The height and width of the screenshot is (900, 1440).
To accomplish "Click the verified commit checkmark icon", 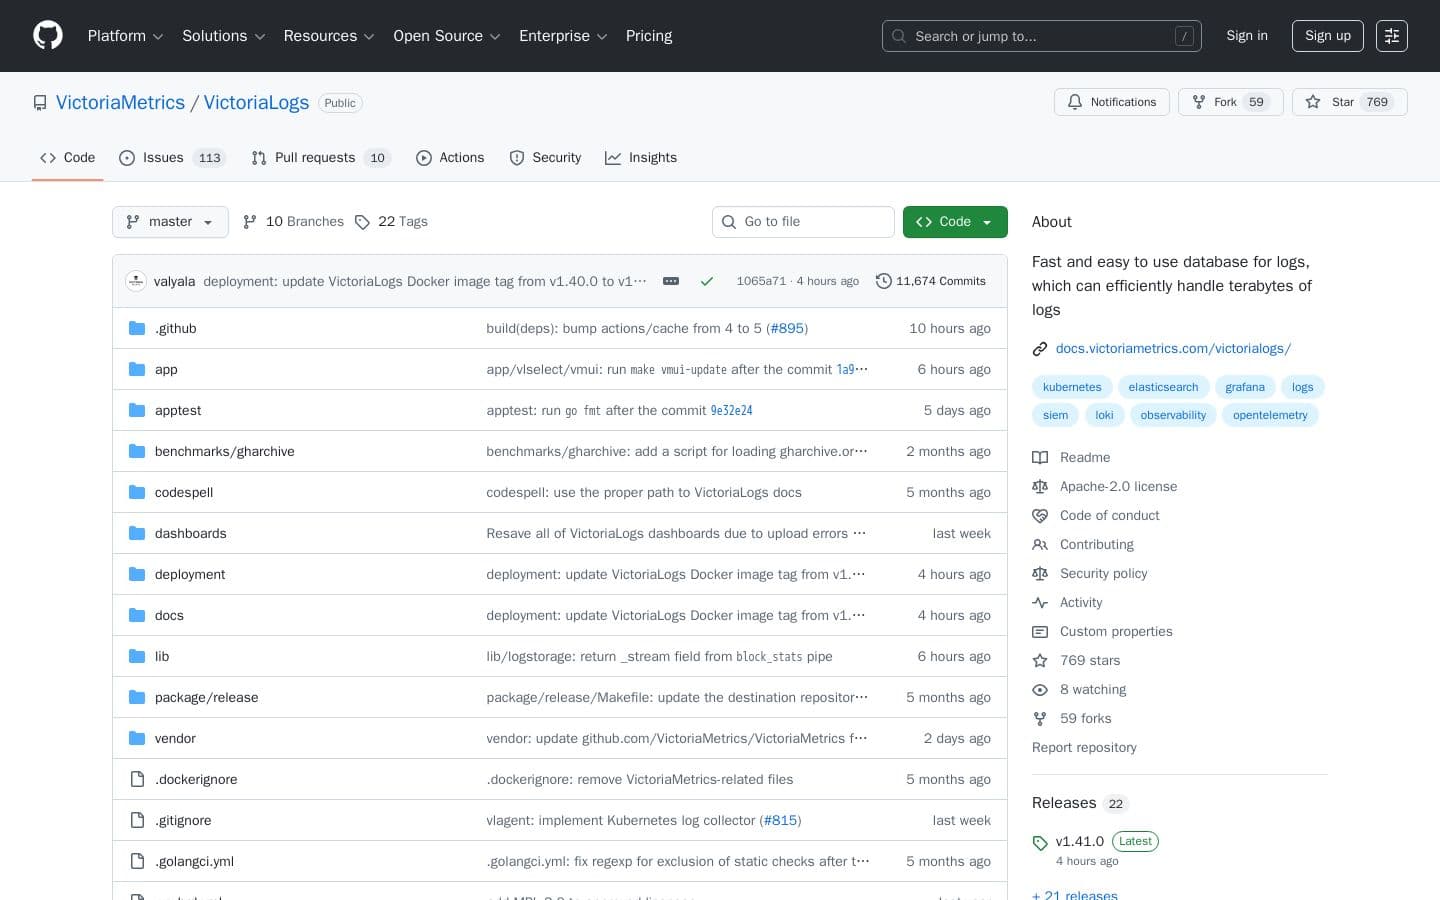I will [x=707, y=281].
